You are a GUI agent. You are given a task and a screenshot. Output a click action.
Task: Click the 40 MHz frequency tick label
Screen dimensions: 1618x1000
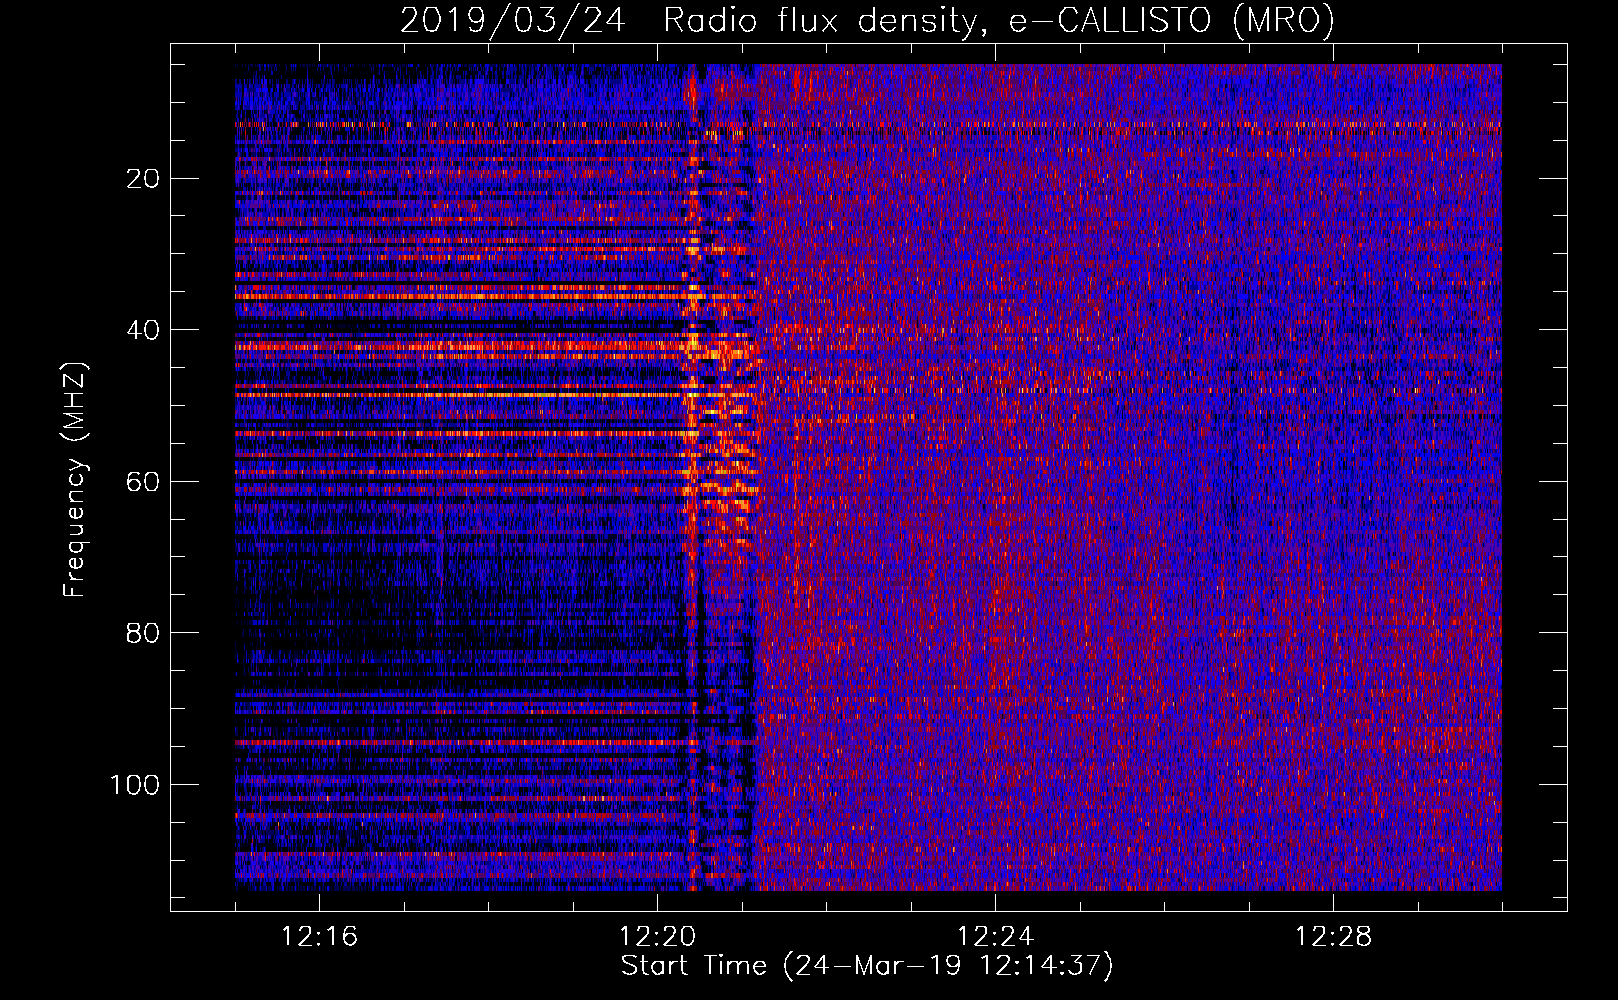tap(144, 330)
